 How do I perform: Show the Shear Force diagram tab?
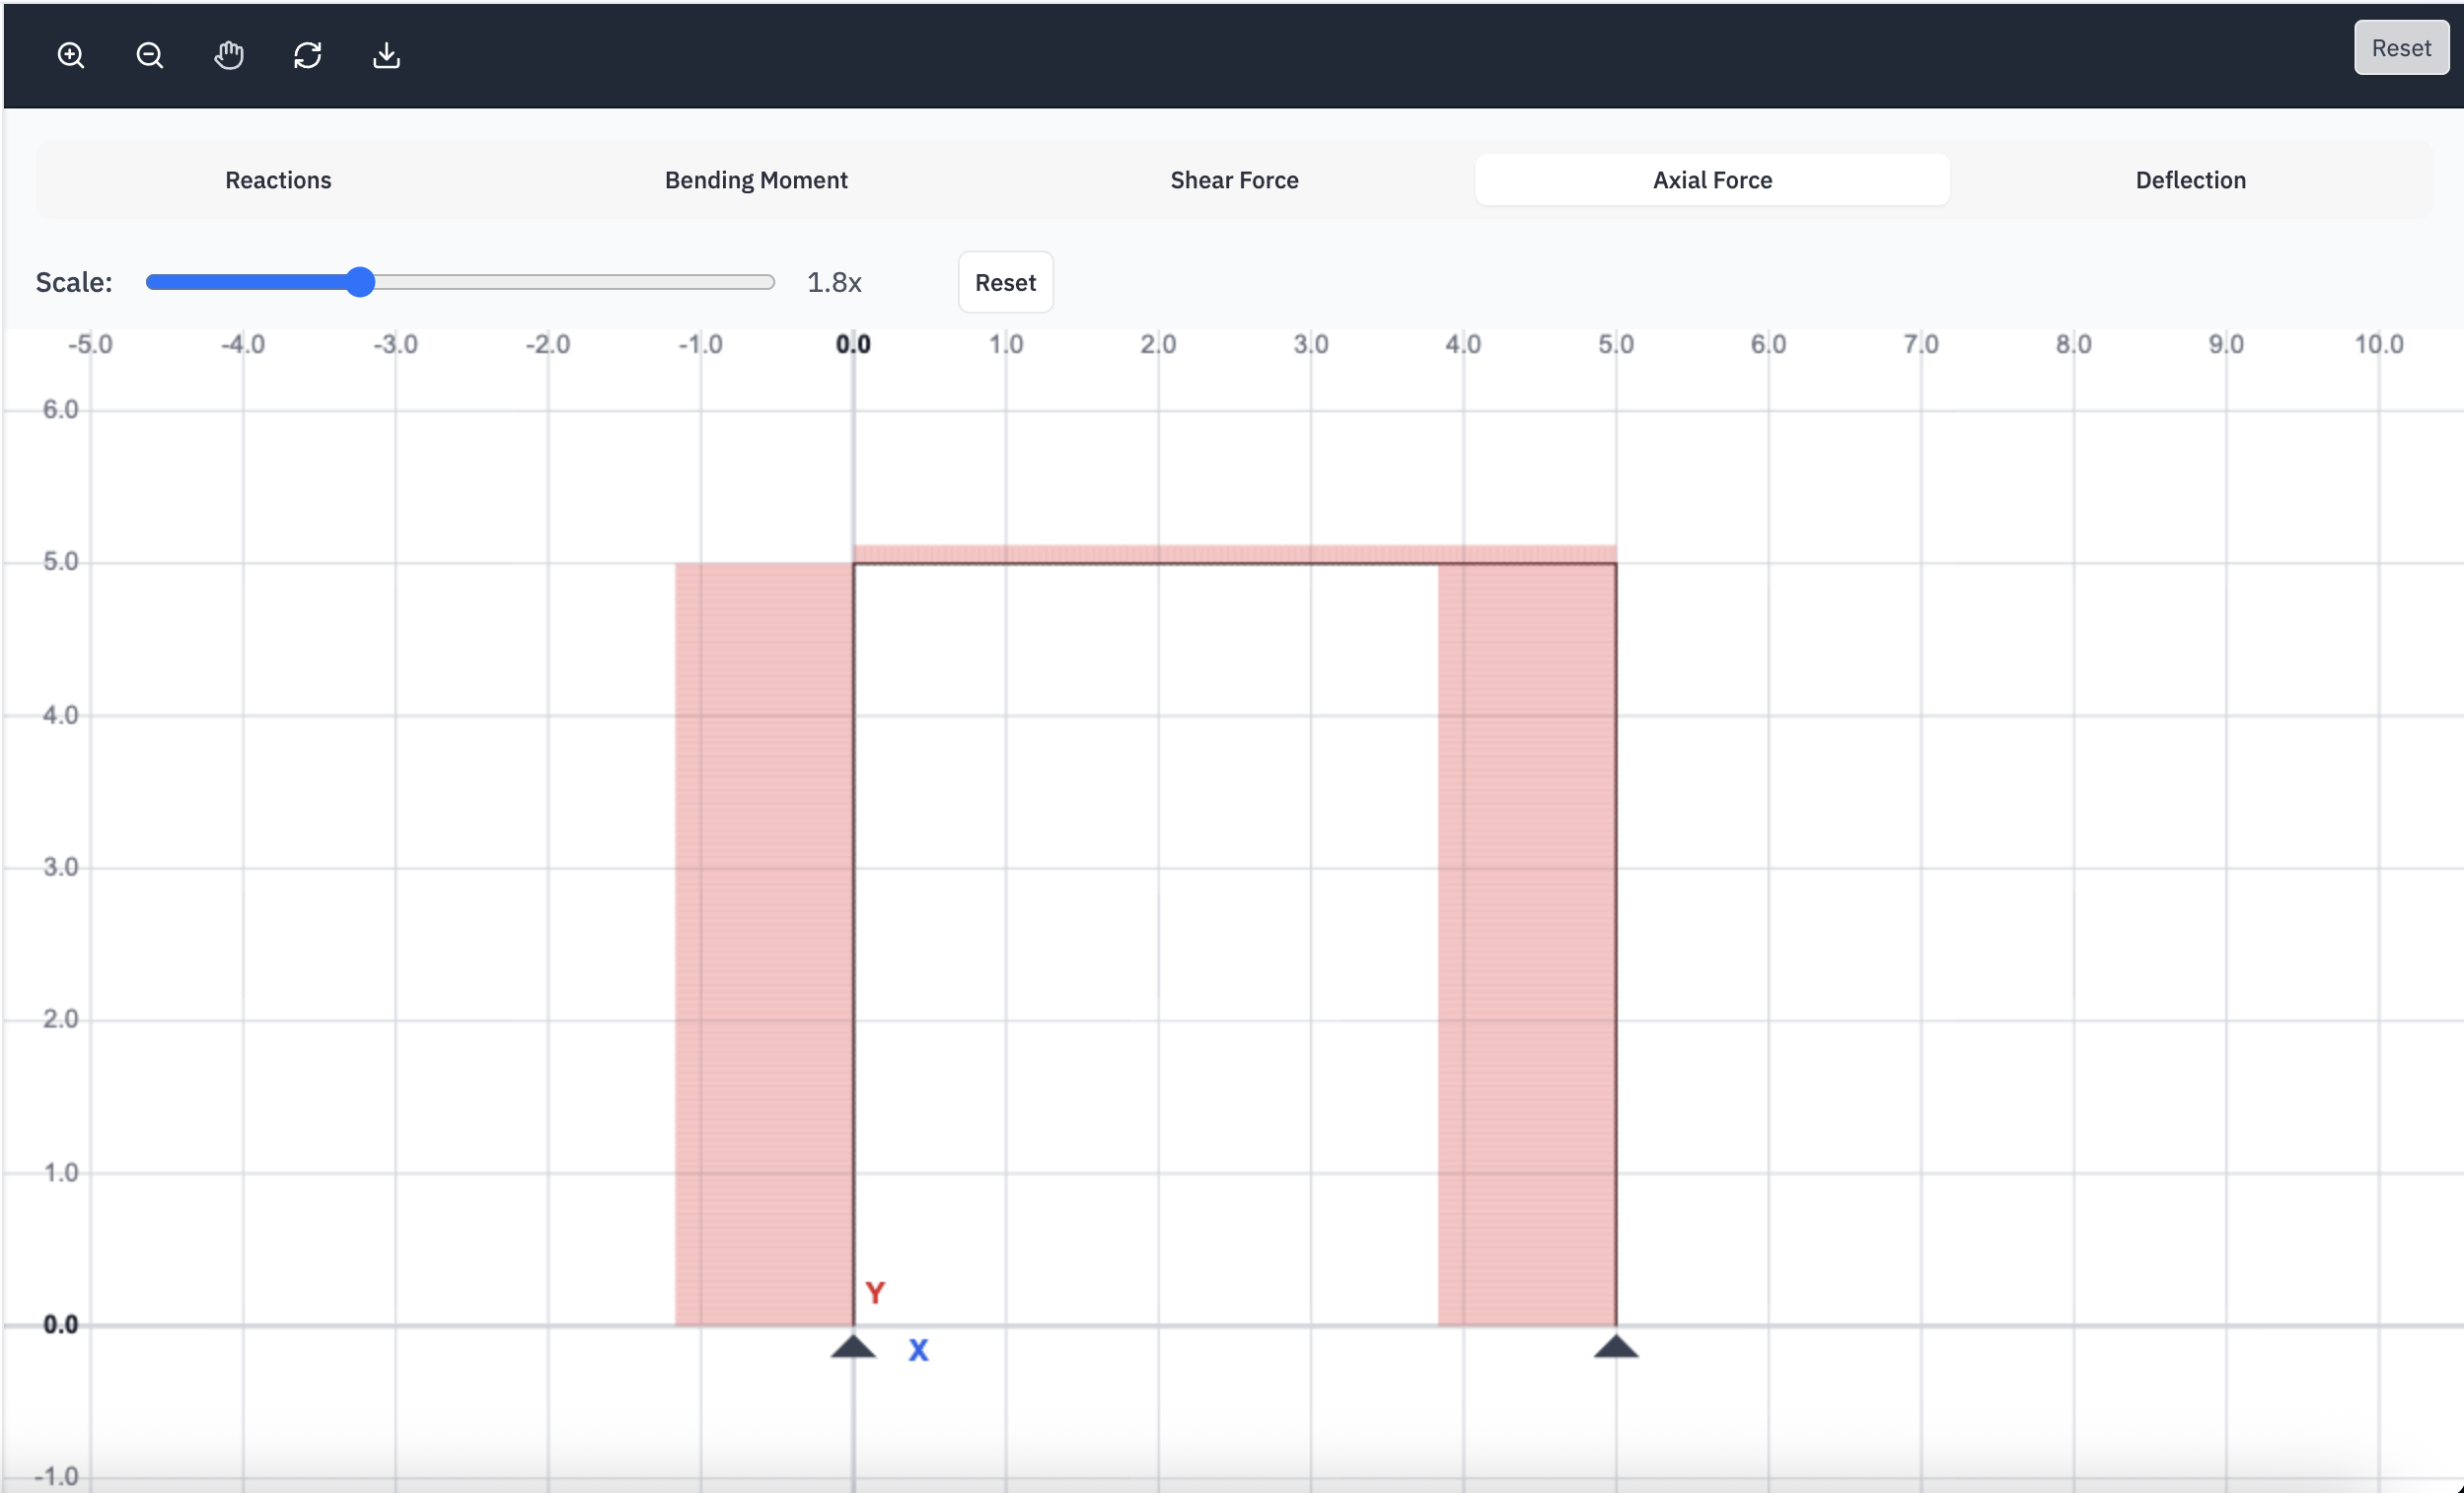(1234, 180)
